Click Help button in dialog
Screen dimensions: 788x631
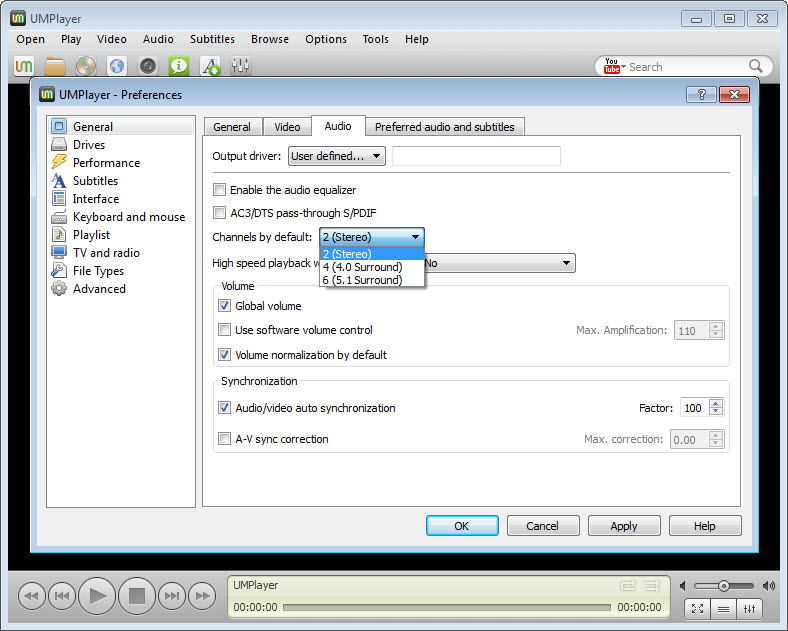click(705, 525)
